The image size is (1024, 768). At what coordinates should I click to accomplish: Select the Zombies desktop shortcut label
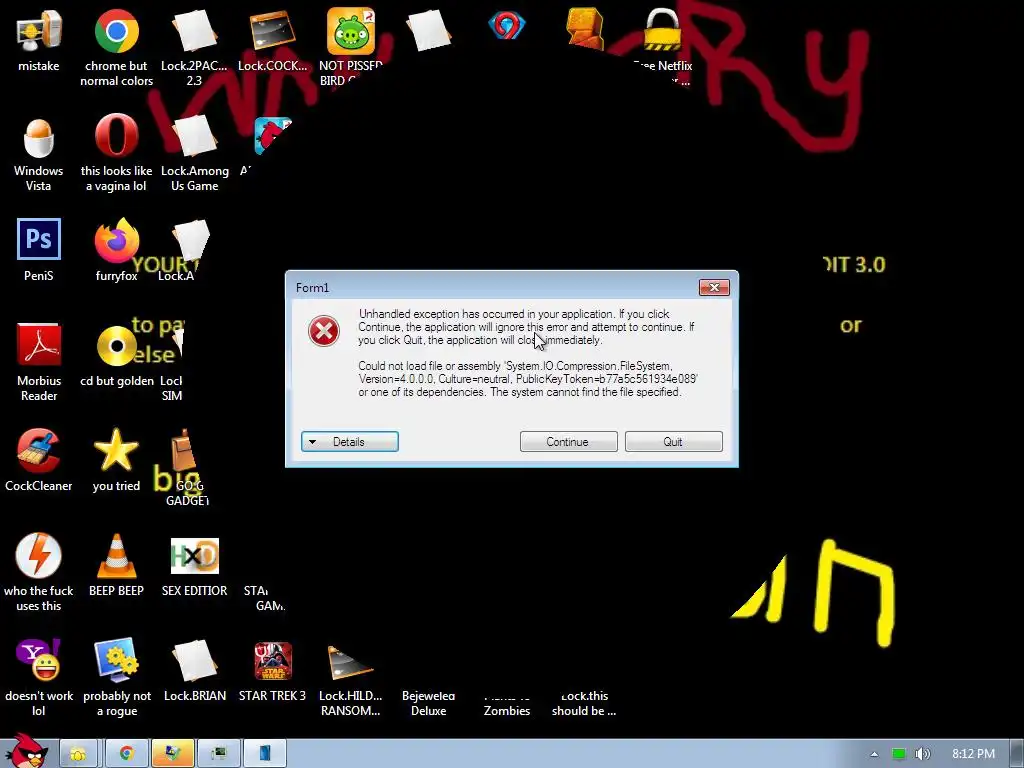click(x=507, y=711)
